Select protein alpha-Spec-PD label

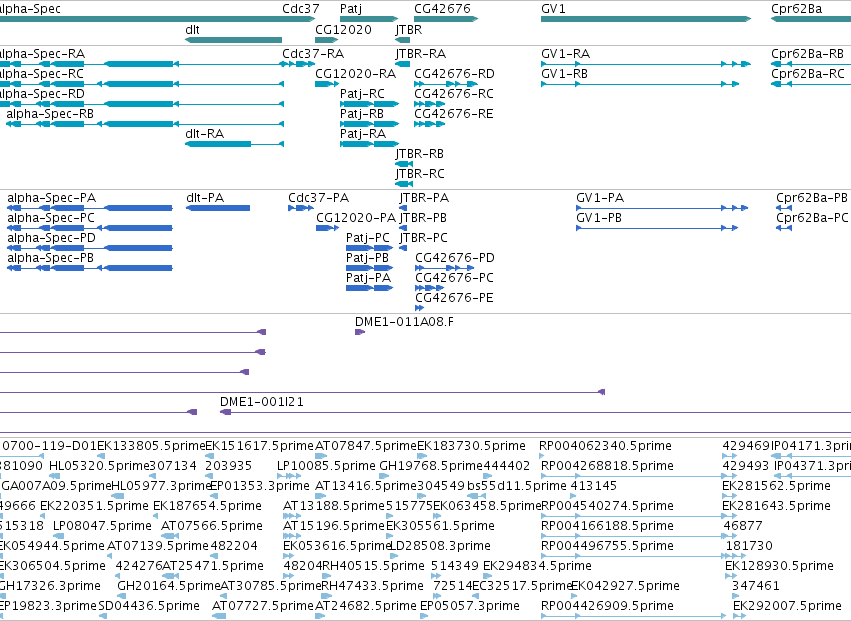(x=52, y=238)
